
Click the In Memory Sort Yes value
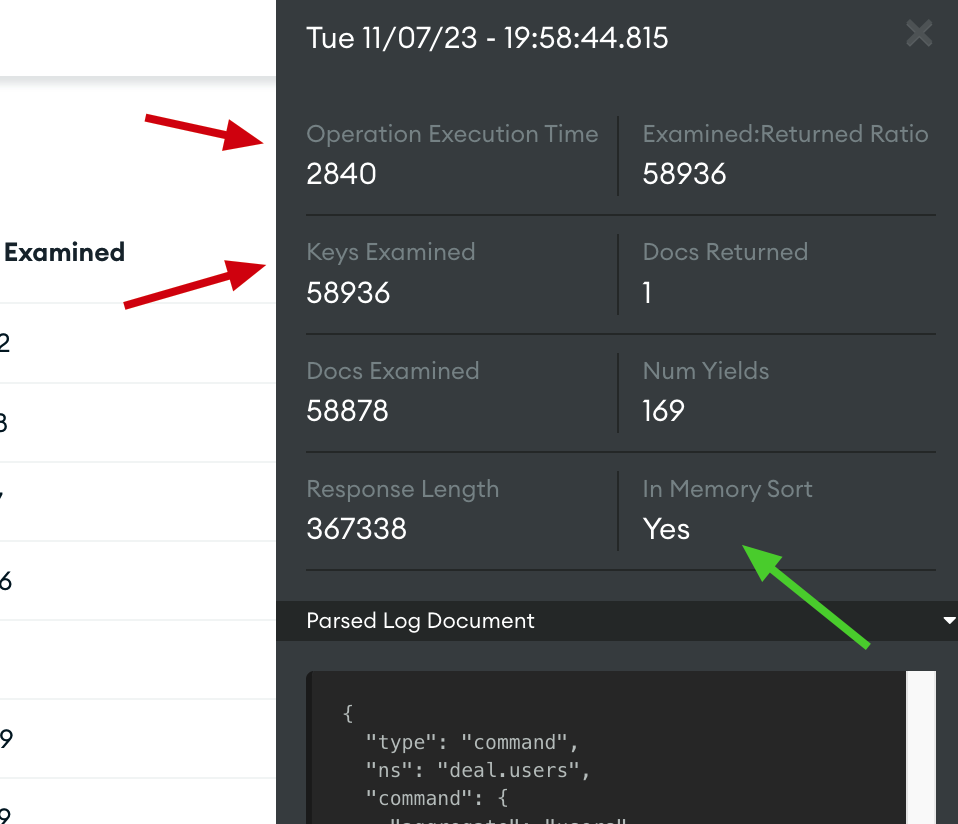tap(666, 529)
